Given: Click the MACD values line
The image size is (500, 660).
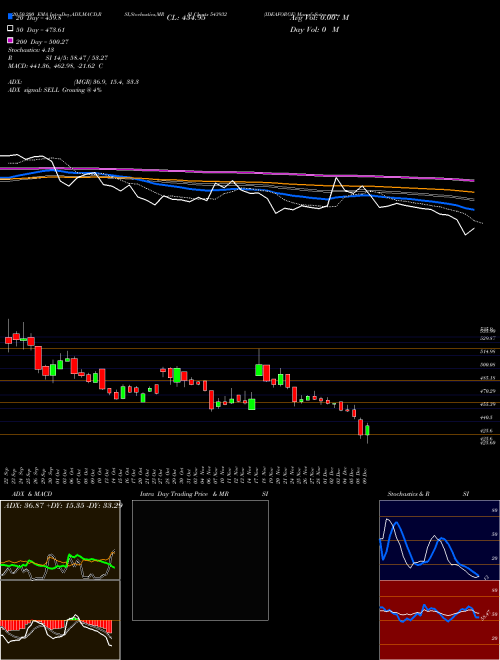Looking at the screenshot, I should point(56,66).
